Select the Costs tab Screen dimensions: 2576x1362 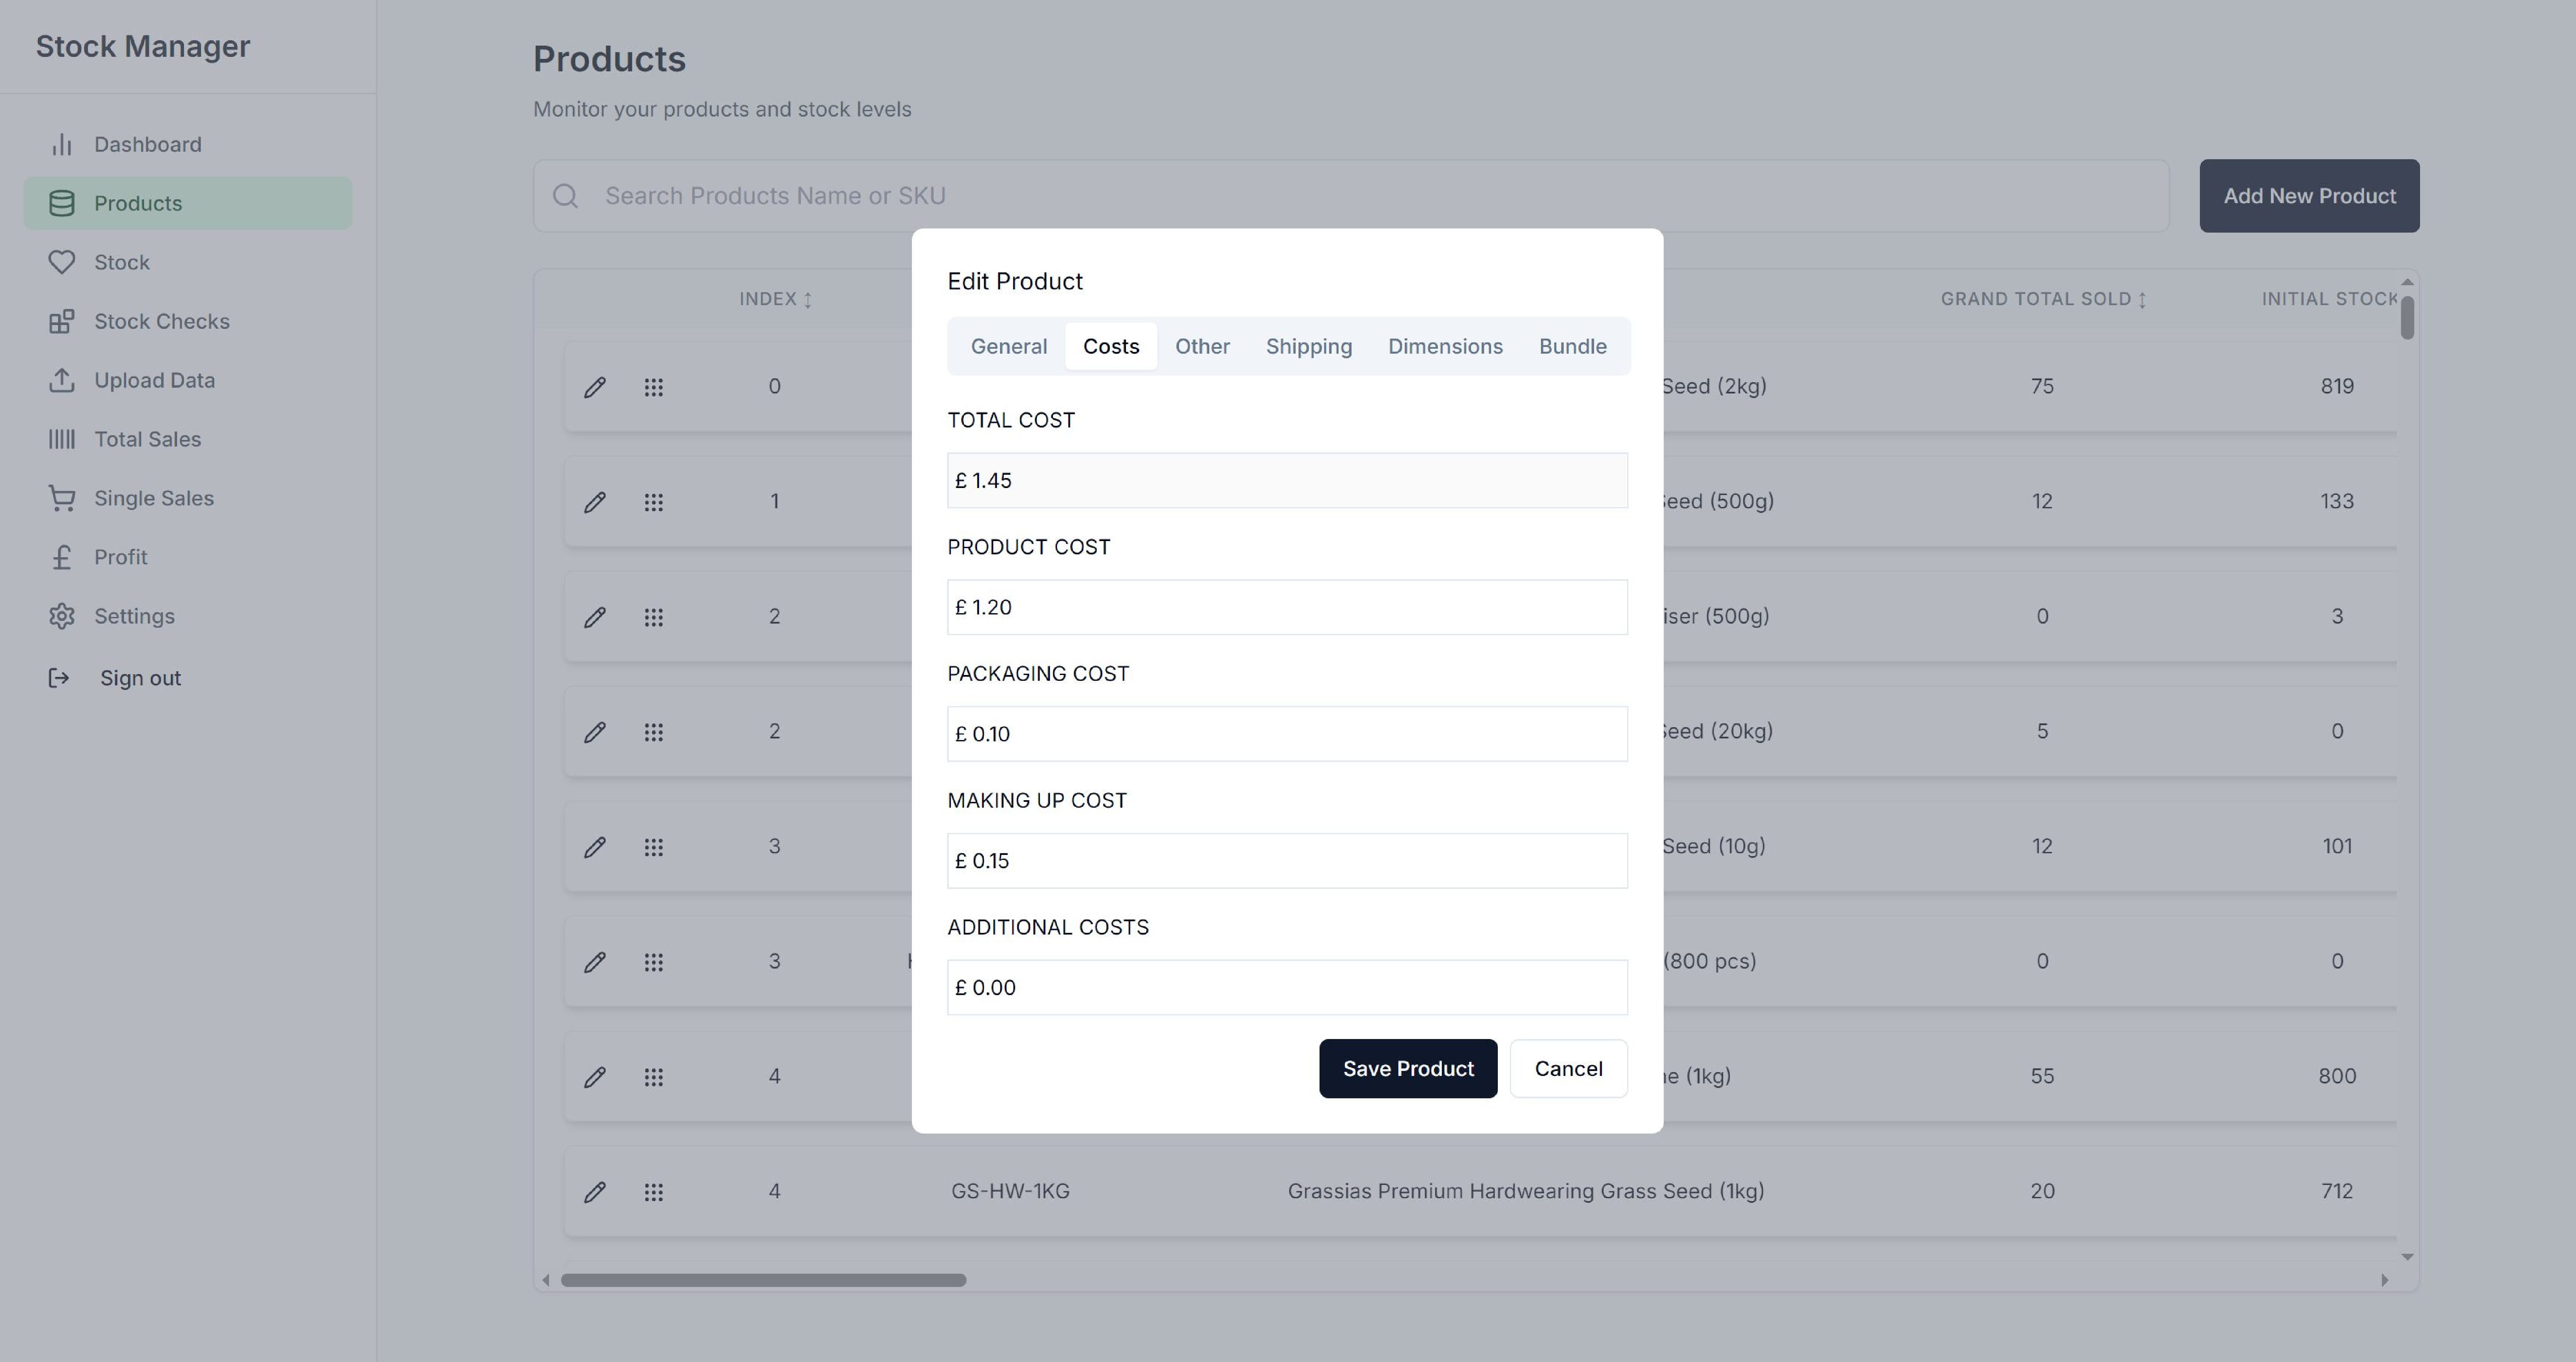pyautogui.click(x=1111, y=346)
